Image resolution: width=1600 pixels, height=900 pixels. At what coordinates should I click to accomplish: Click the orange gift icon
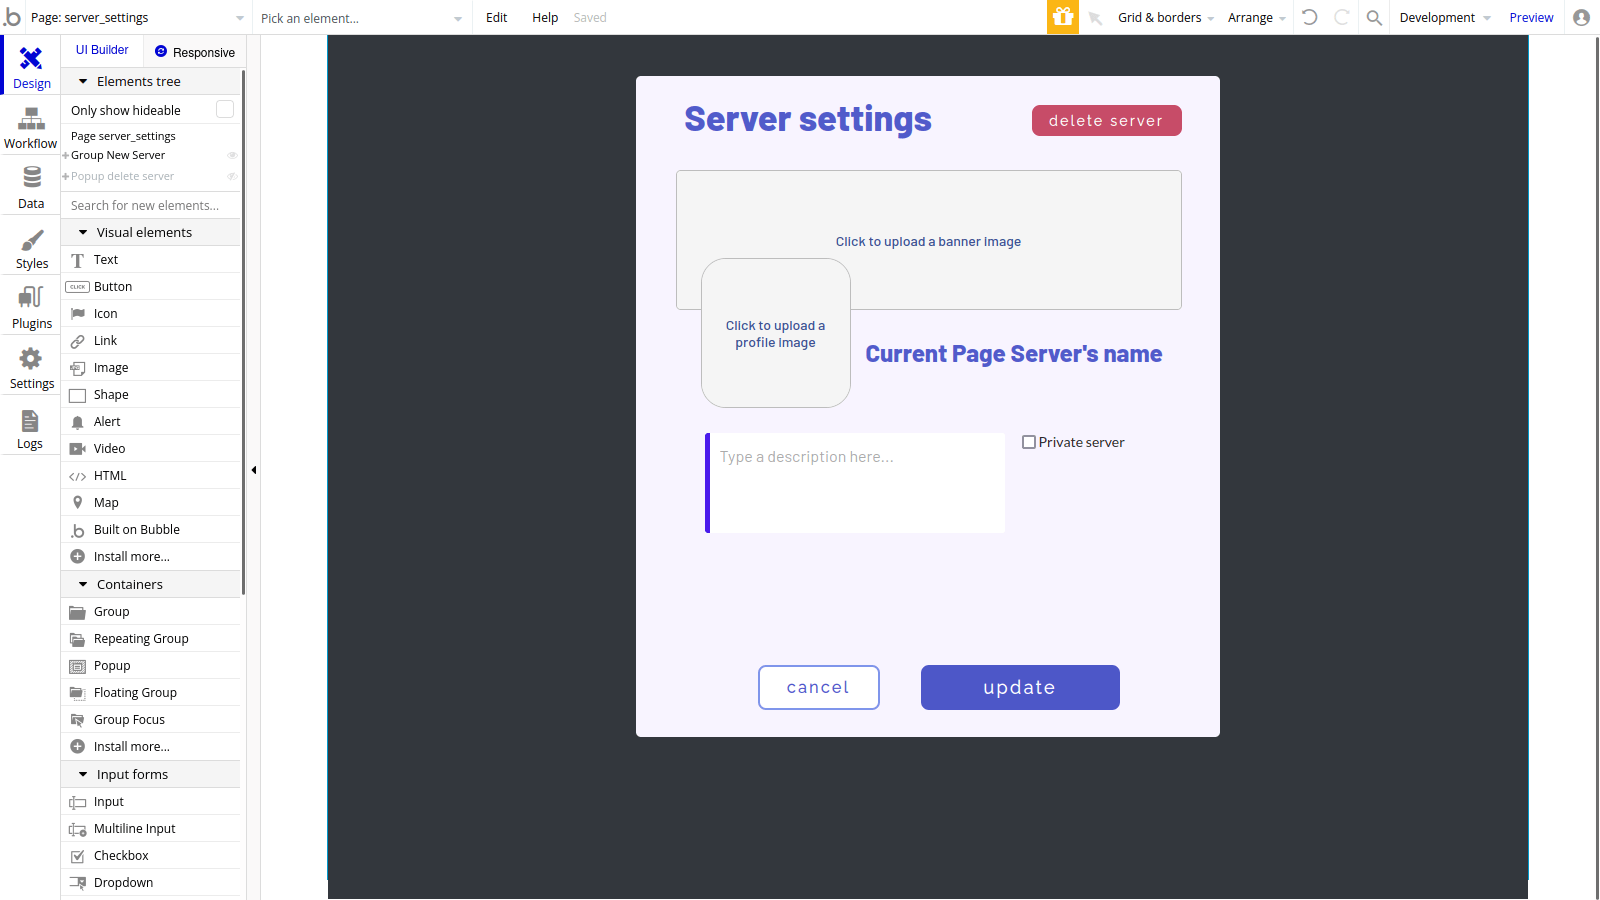pos(1063,17)
